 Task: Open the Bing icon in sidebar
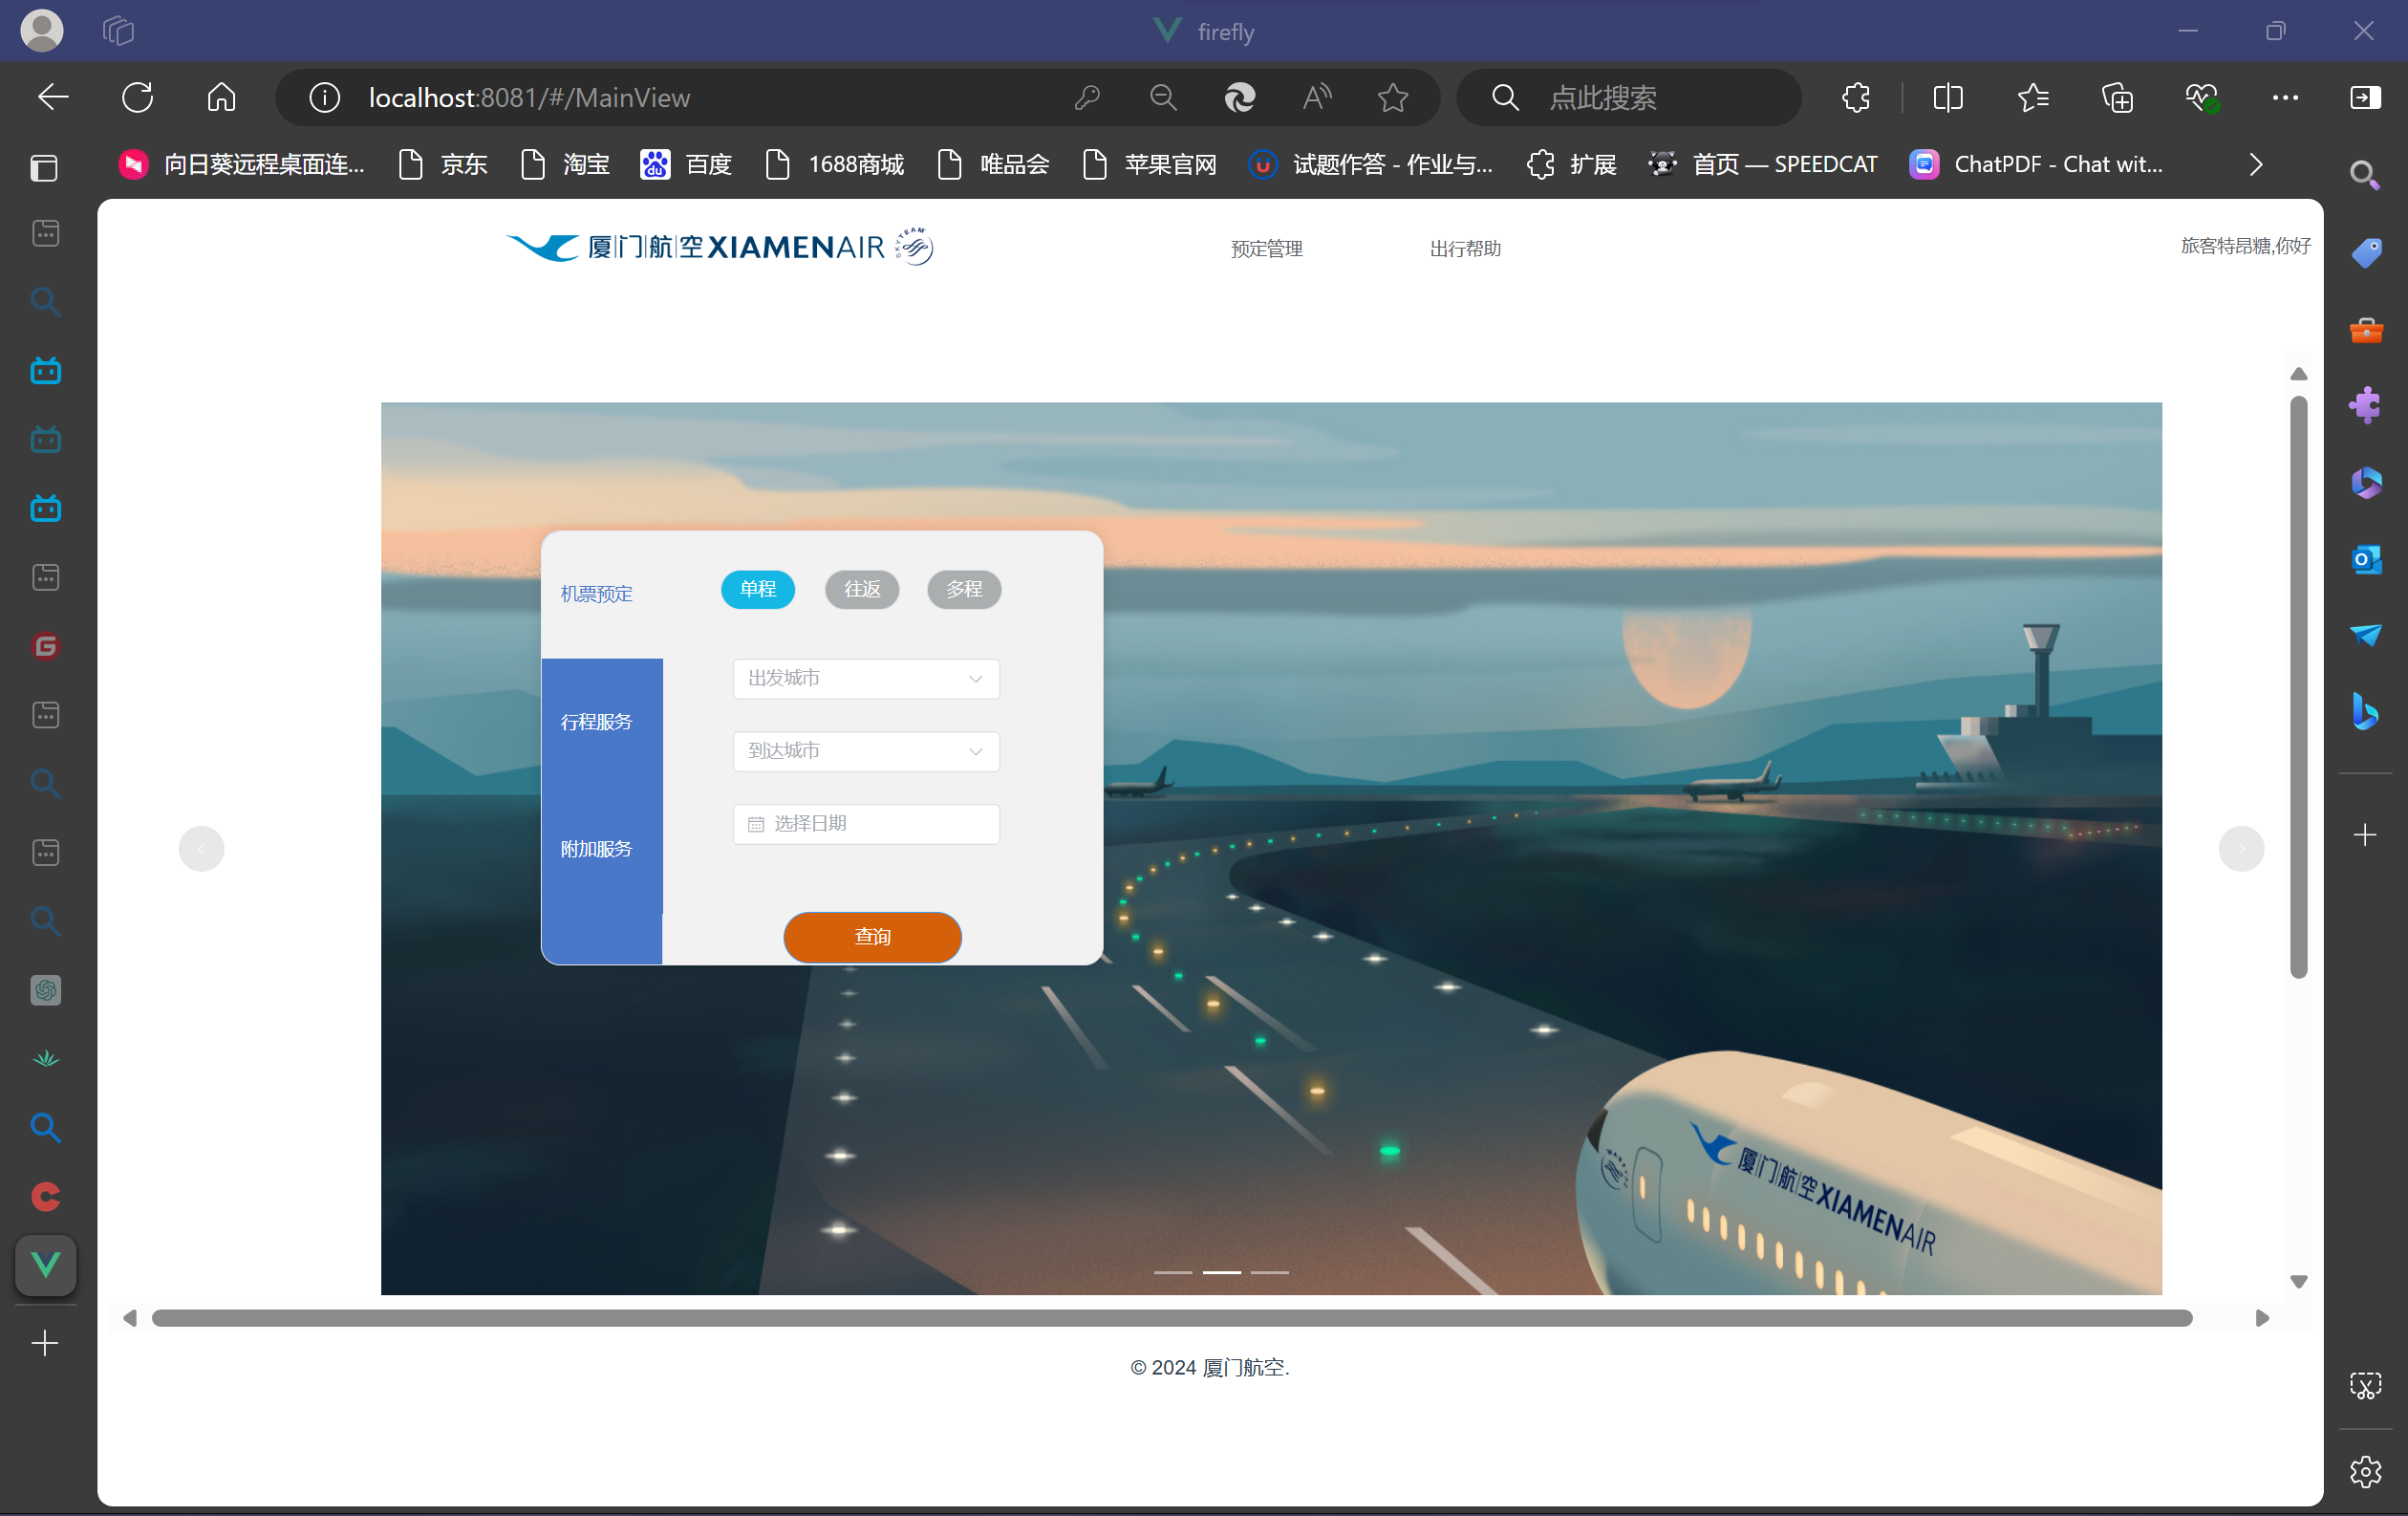click(x=2366, y=711)
